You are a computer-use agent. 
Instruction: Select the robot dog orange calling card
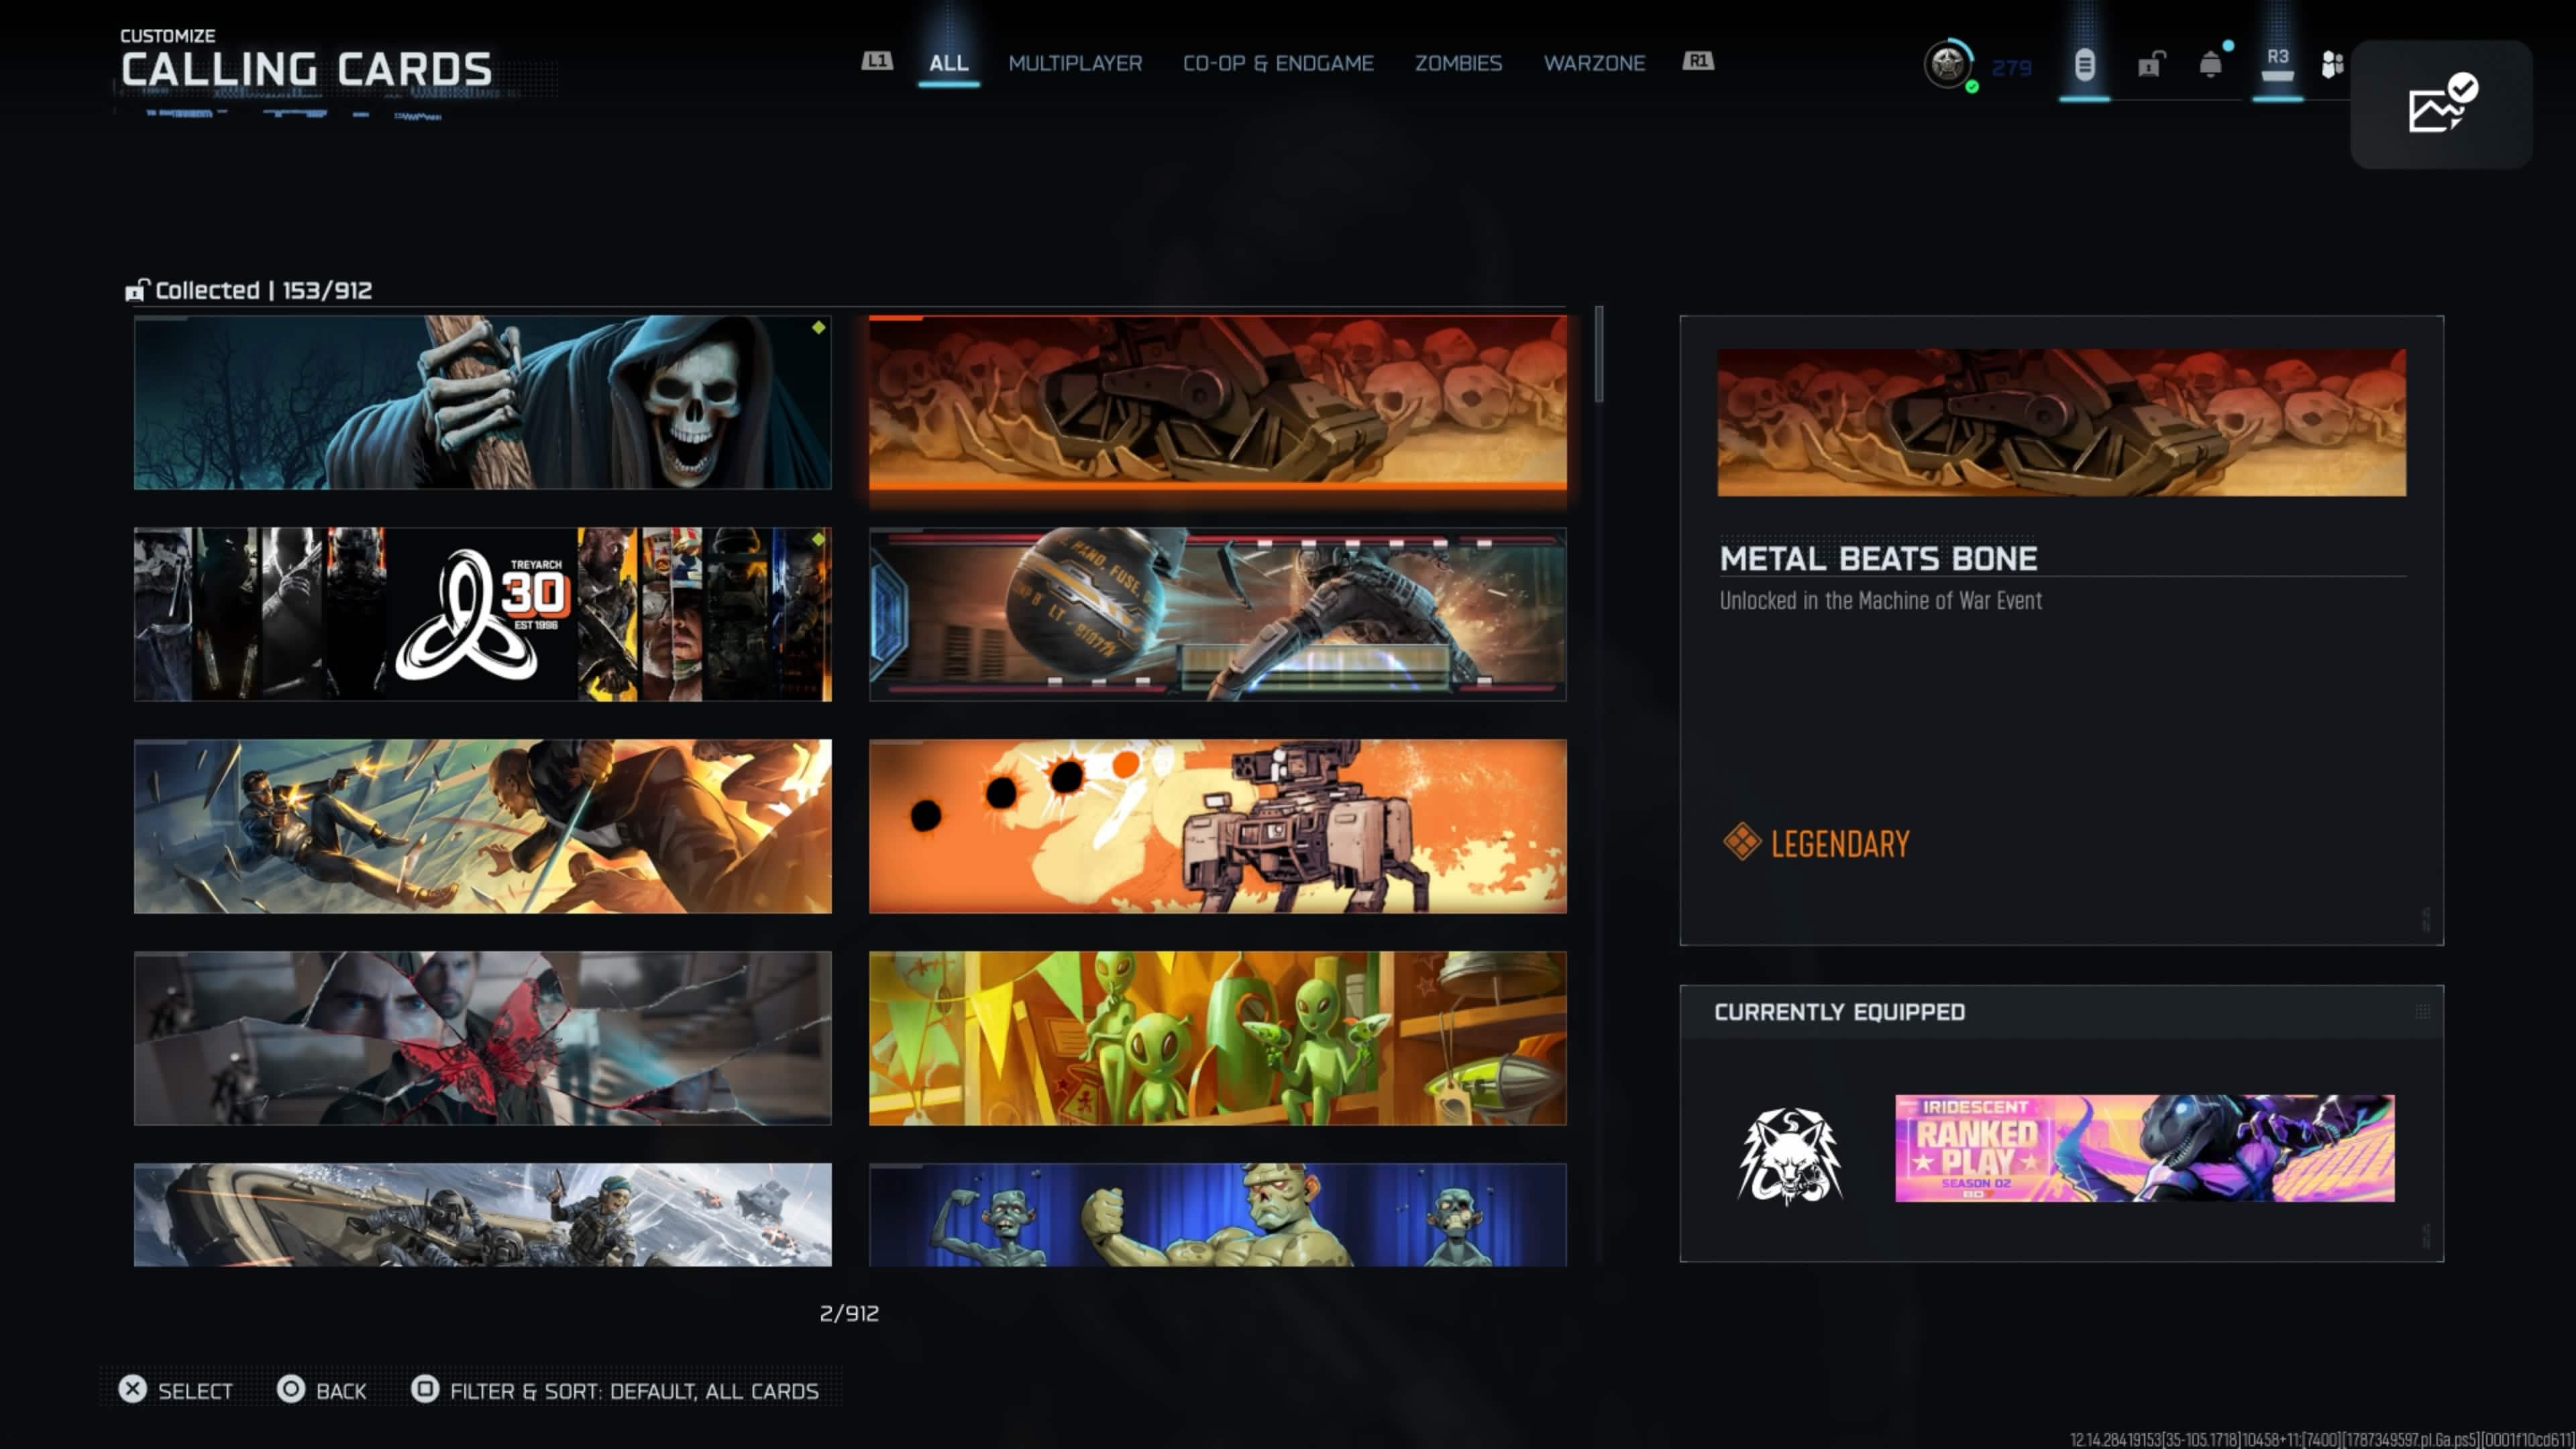pyautogui.click(x=1217, y=826)
